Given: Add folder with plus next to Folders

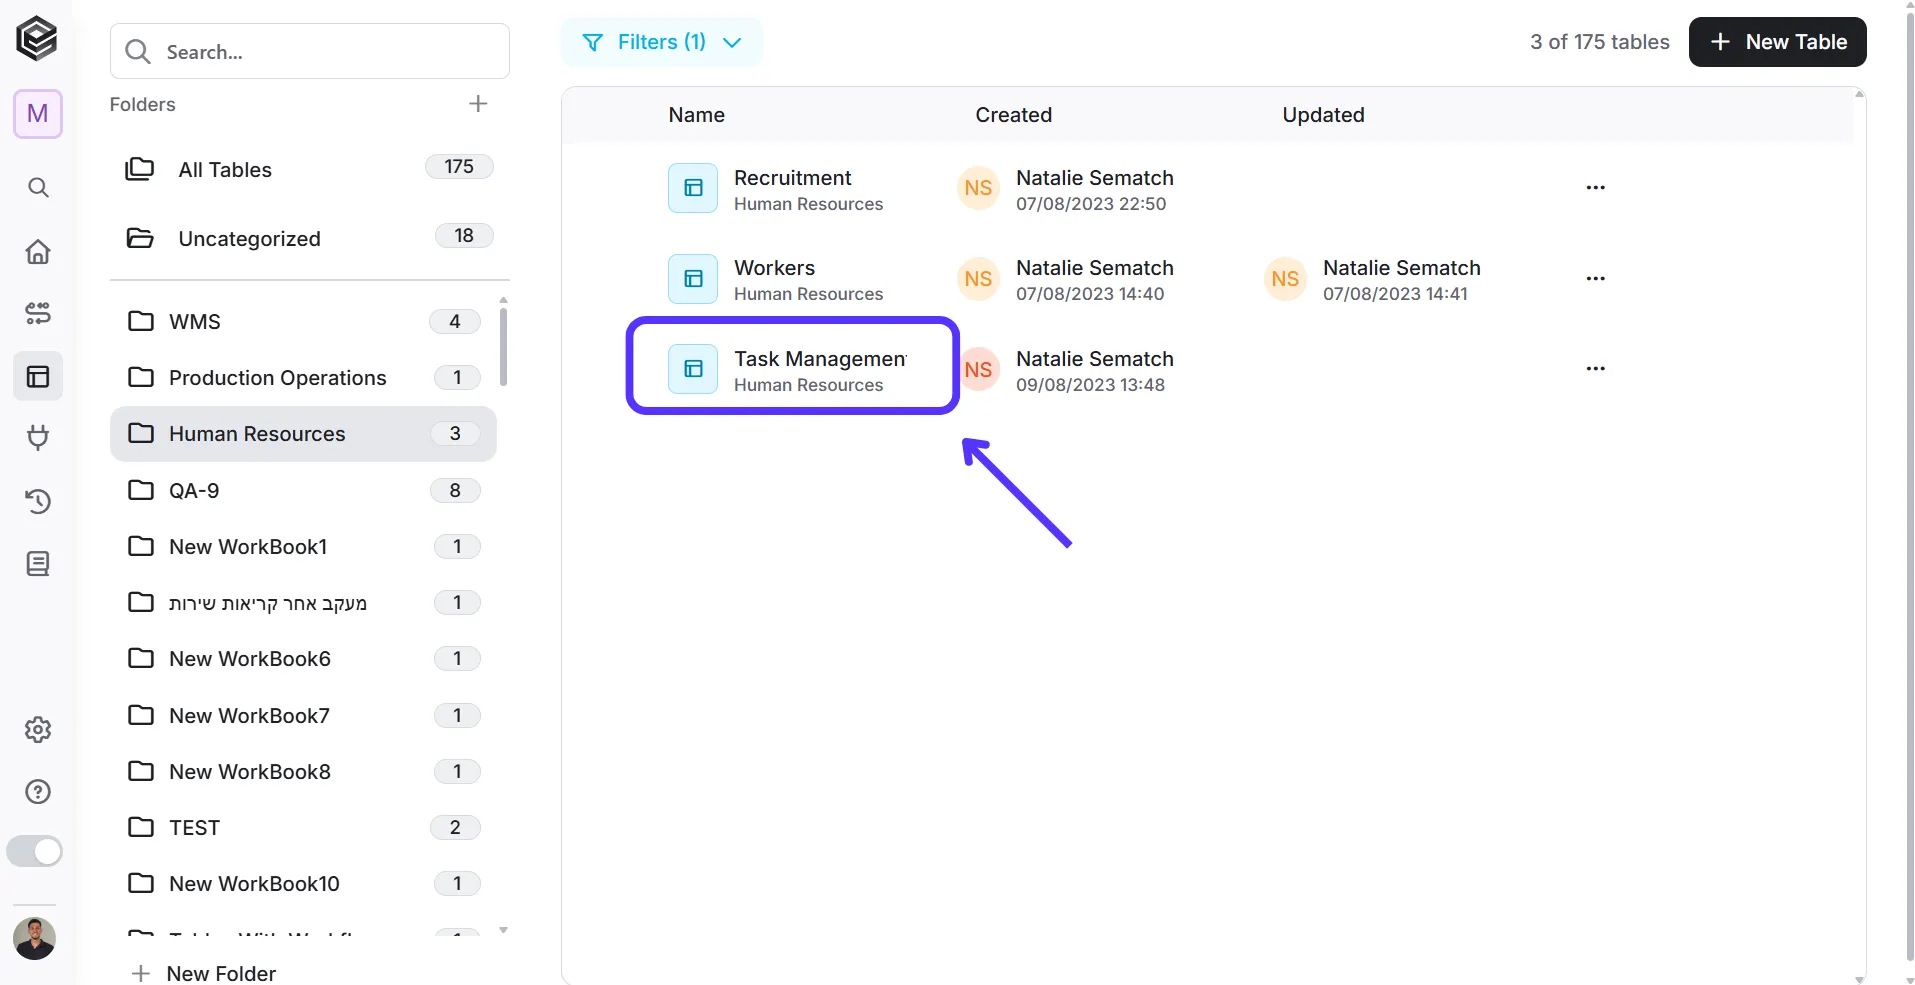Looking at the screenshot, I should [x=478, y=104].
